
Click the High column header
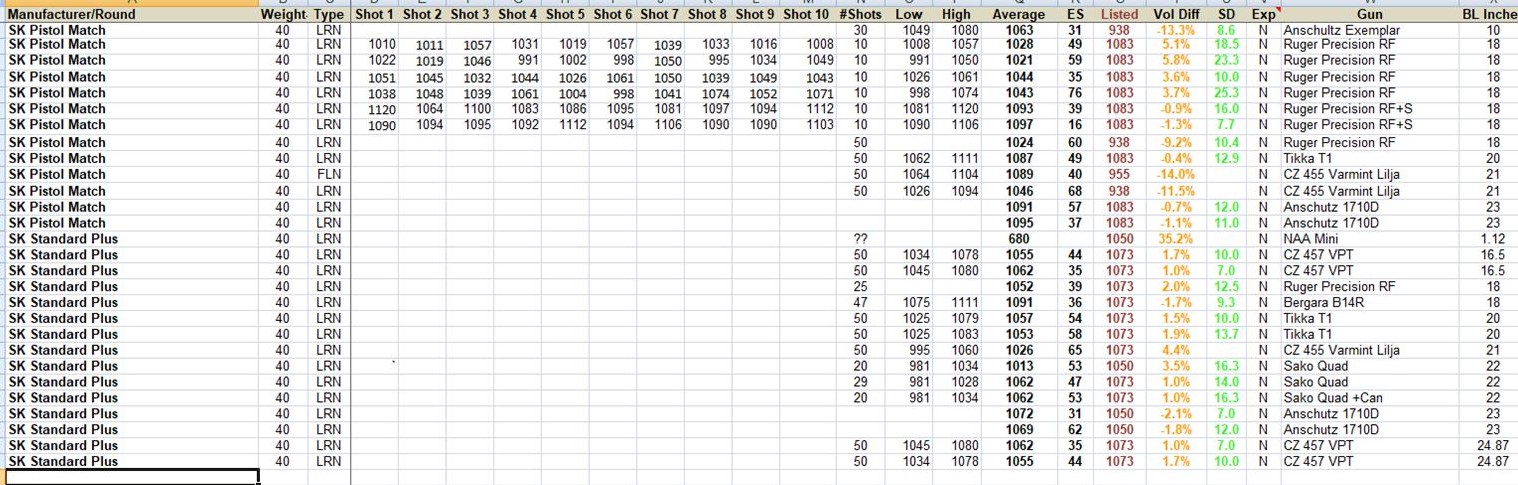coord(958,15)
